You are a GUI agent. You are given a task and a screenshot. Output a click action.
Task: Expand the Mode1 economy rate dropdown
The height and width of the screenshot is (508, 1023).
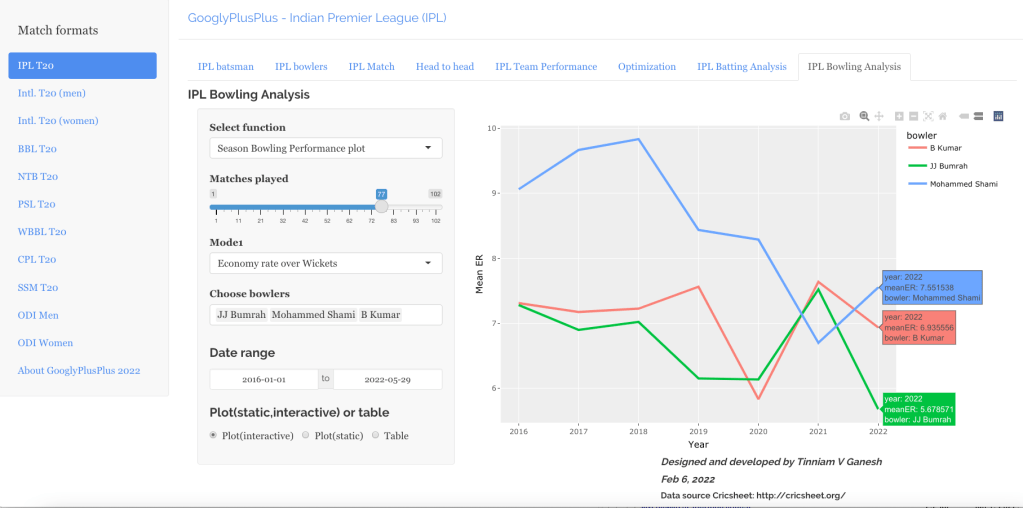click(x=325, y=263)
